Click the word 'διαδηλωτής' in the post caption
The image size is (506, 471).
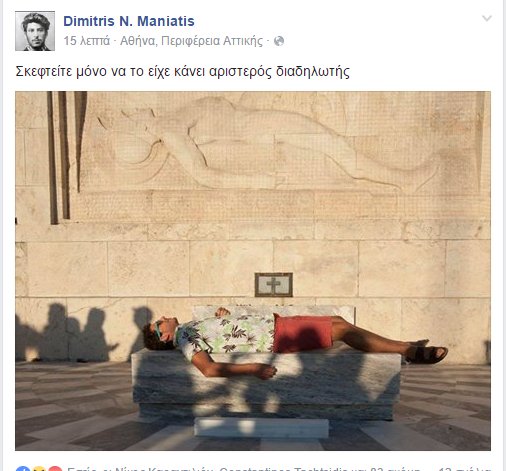click(x=313, y=71)
